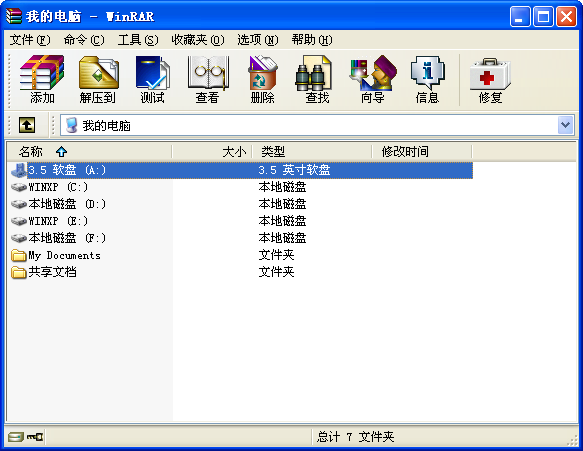
Task: Click the 添加 (Add) toolbar icon
Action: (x=42, y=73)
